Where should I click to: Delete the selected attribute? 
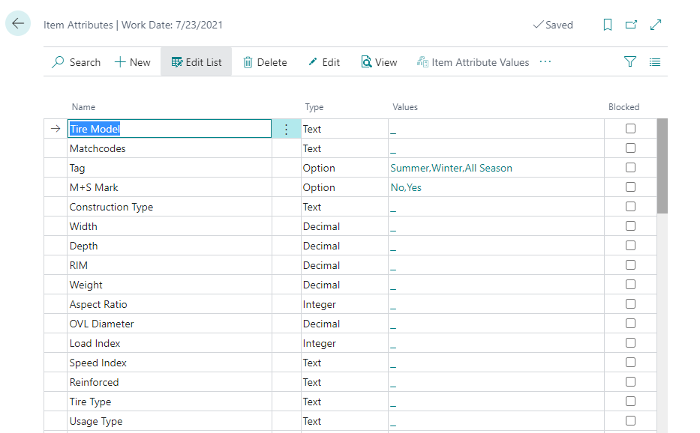pyautogui.click(x=265, y=62)
